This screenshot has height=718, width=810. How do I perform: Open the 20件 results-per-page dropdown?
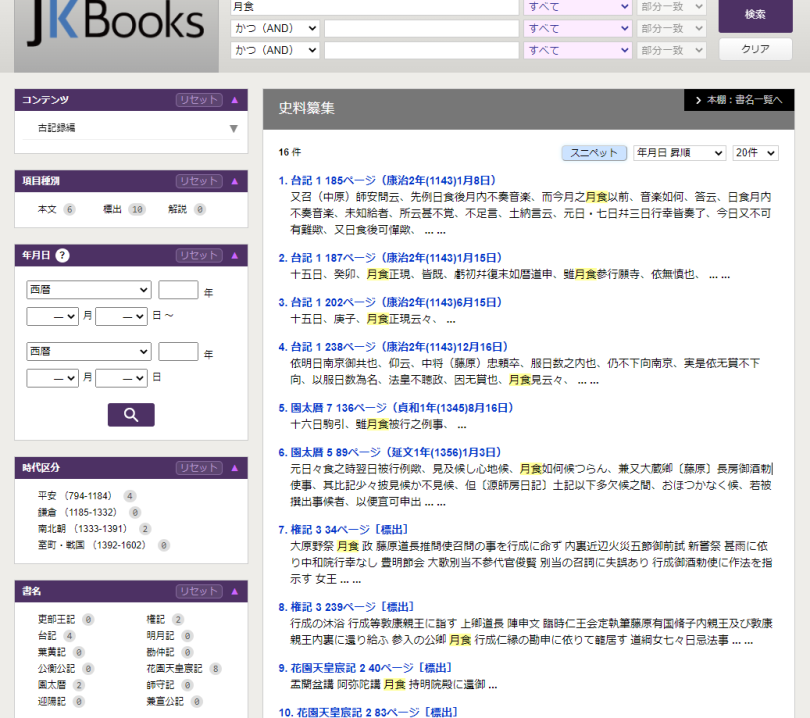[x=755, y=153]
